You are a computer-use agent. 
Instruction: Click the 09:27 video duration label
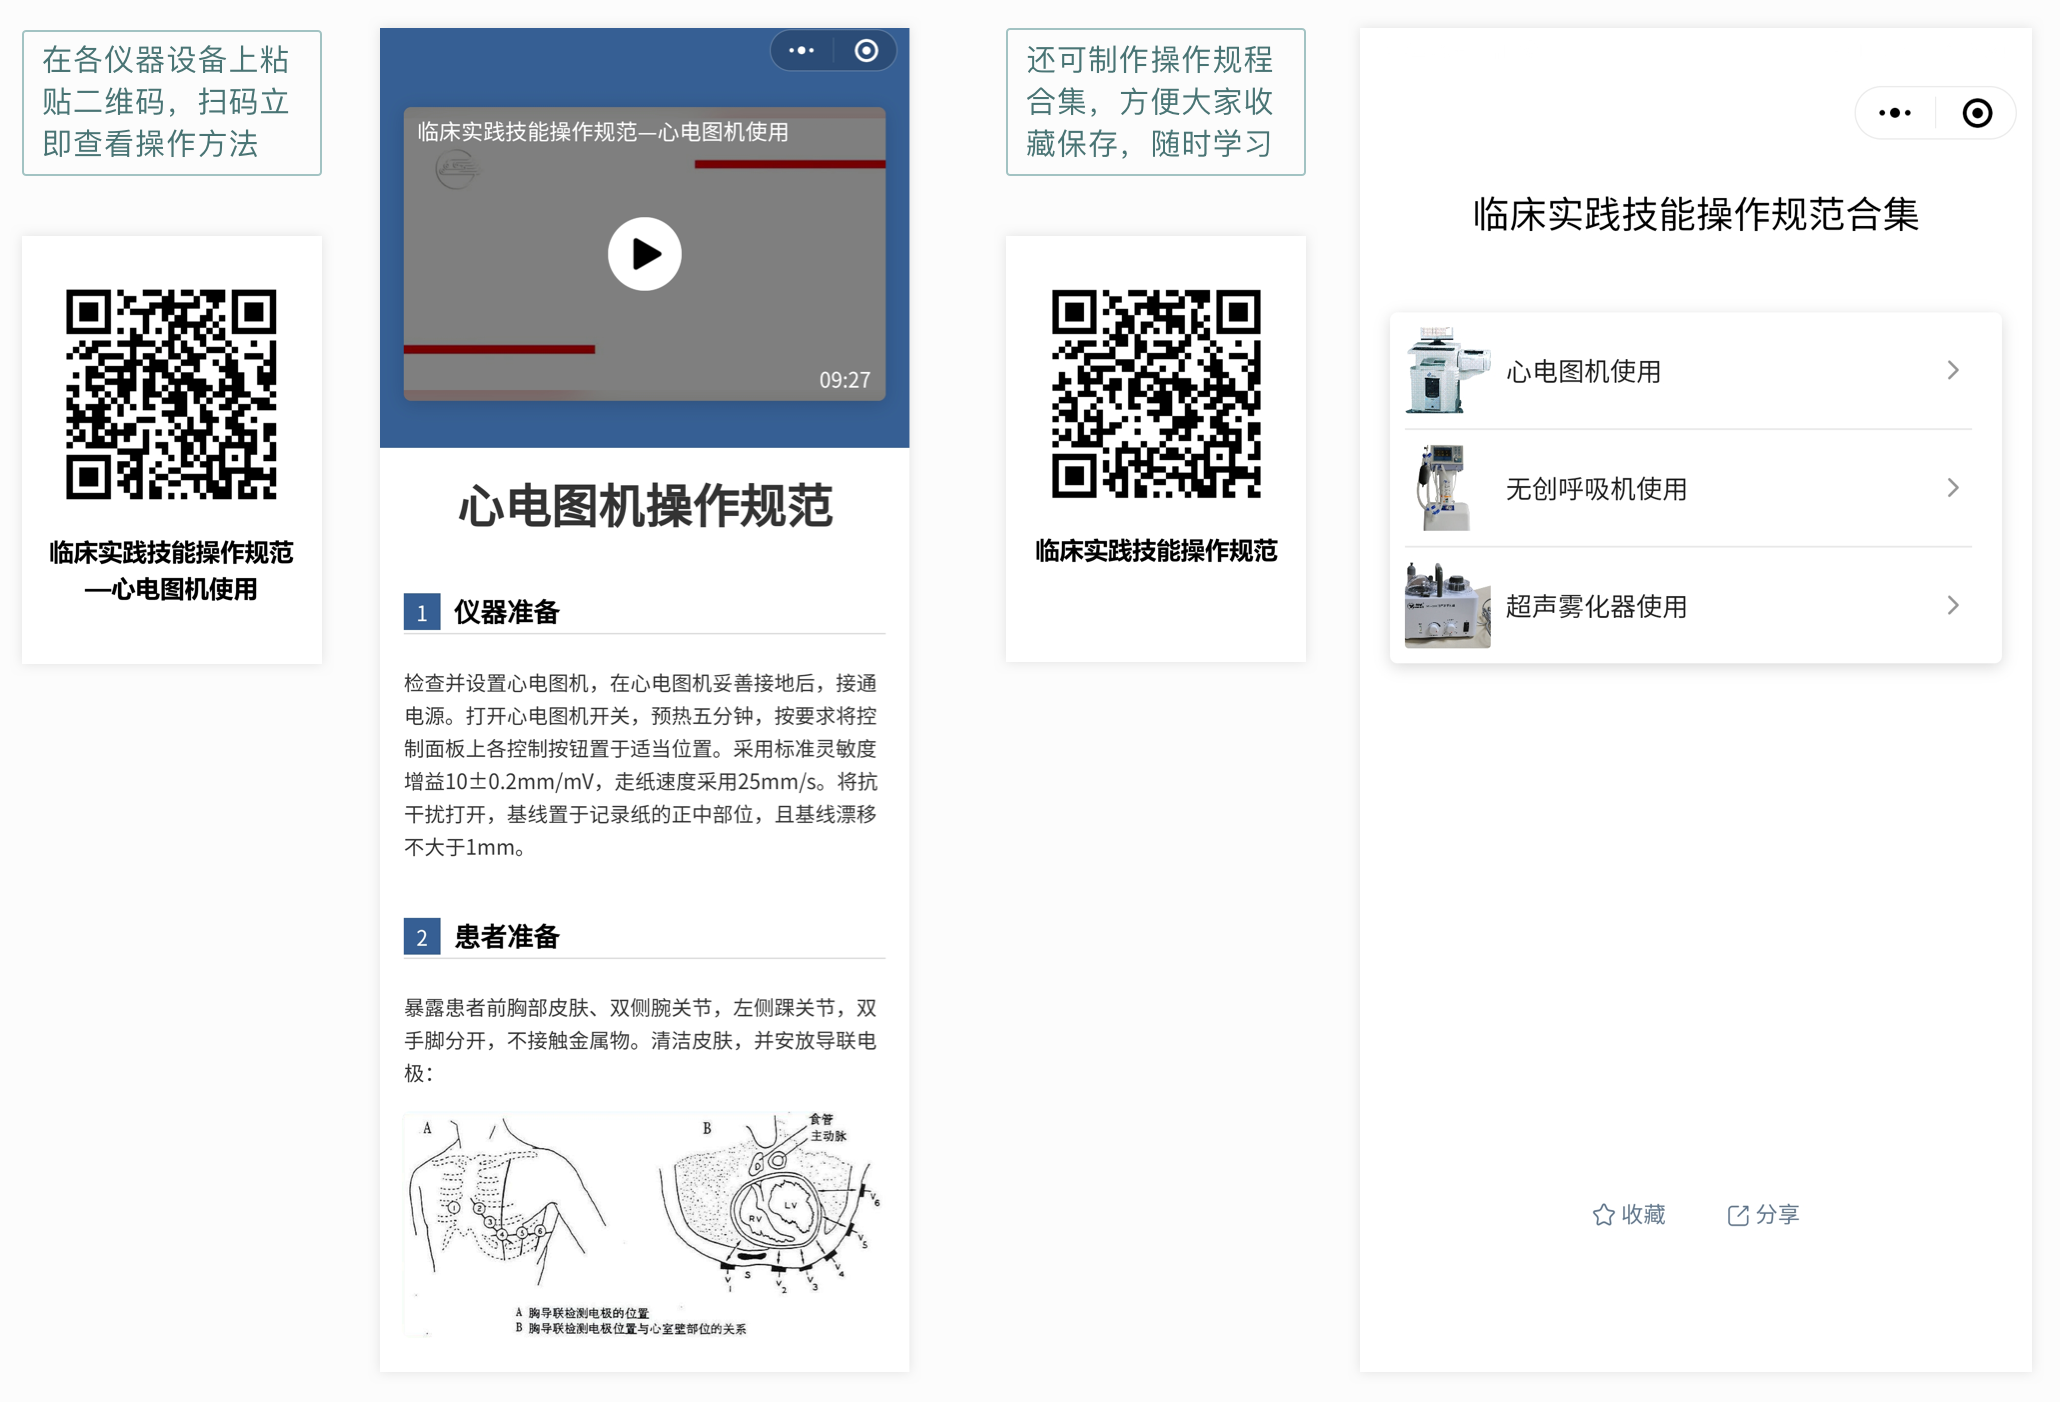[x=844, y=380]
